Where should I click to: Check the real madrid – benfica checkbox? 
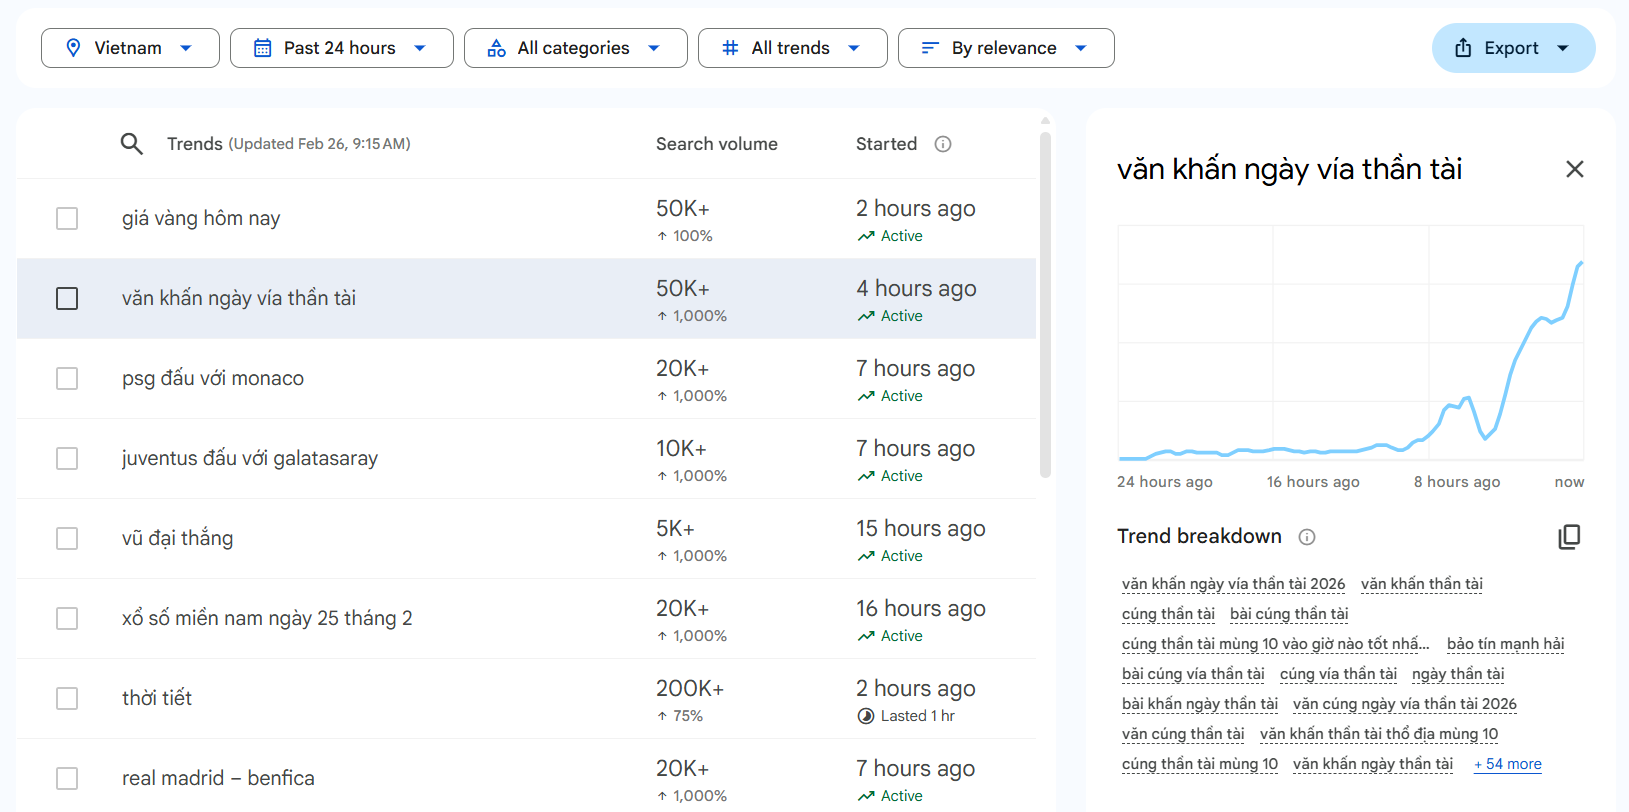point(67,778)
